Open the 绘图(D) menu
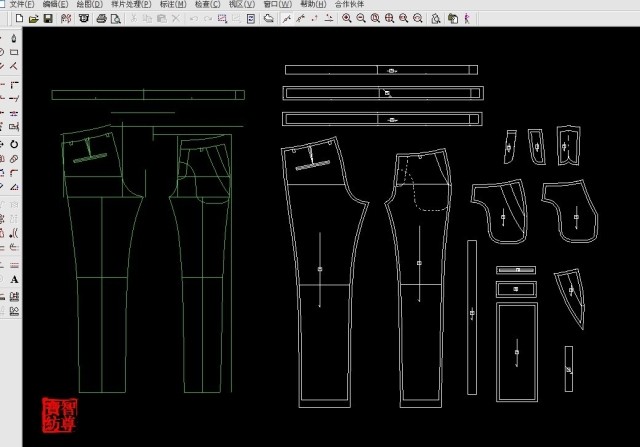 click(90, 5)
